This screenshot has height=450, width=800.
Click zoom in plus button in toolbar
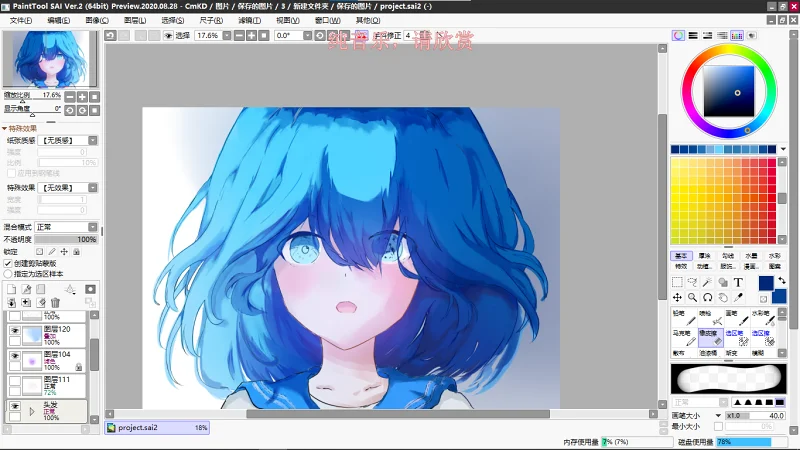click(252, 35)
